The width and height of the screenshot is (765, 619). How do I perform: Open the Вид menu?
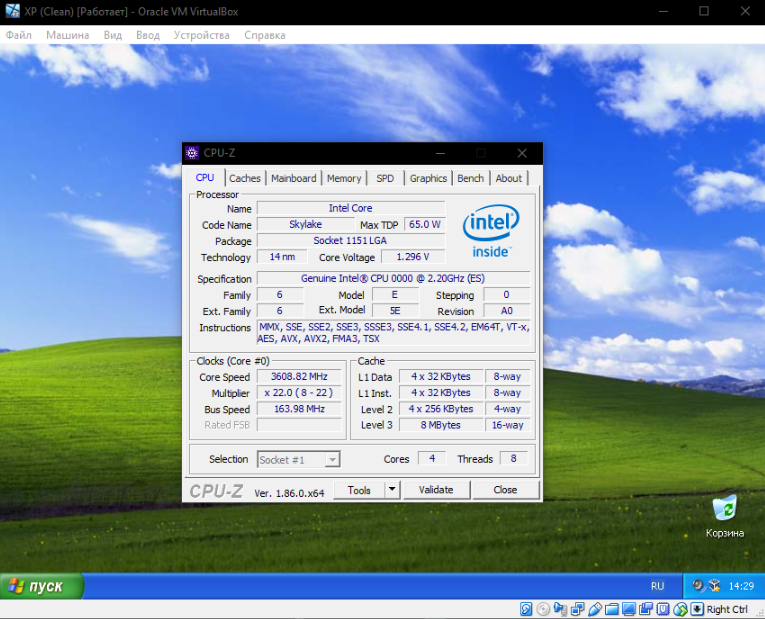(x=113, y=35)
